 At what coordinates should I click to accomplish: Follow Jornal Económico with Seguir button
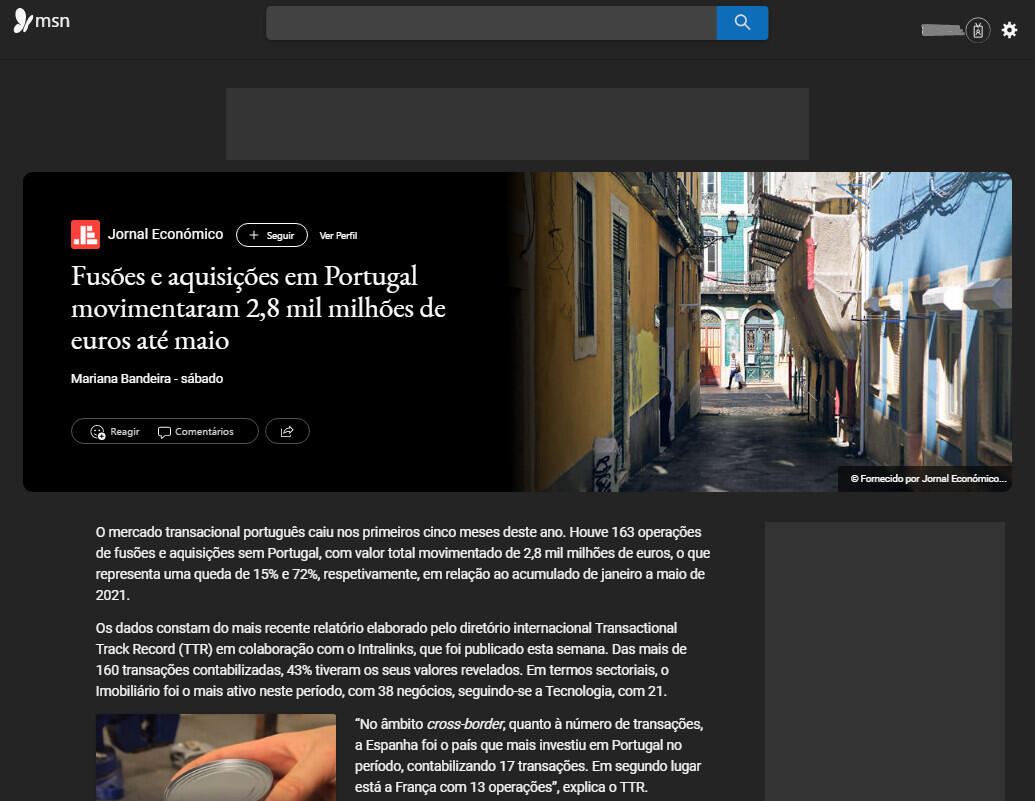271,235
